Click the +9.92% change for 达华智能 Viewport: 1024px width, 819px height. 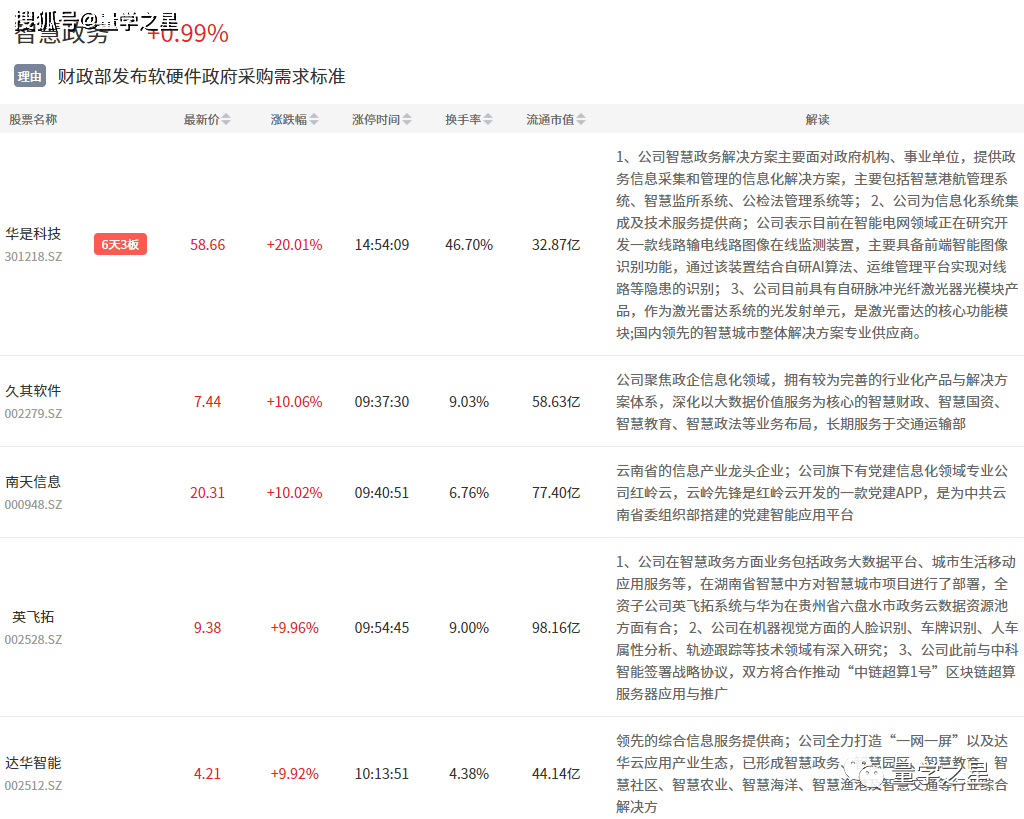coord(294,774)
